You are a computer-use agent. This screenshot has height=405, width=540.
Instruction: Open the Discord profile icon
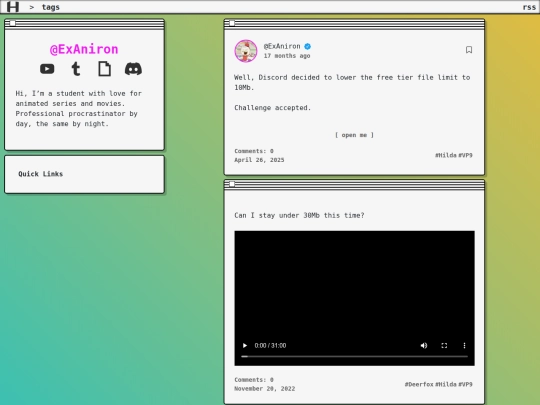133,69
